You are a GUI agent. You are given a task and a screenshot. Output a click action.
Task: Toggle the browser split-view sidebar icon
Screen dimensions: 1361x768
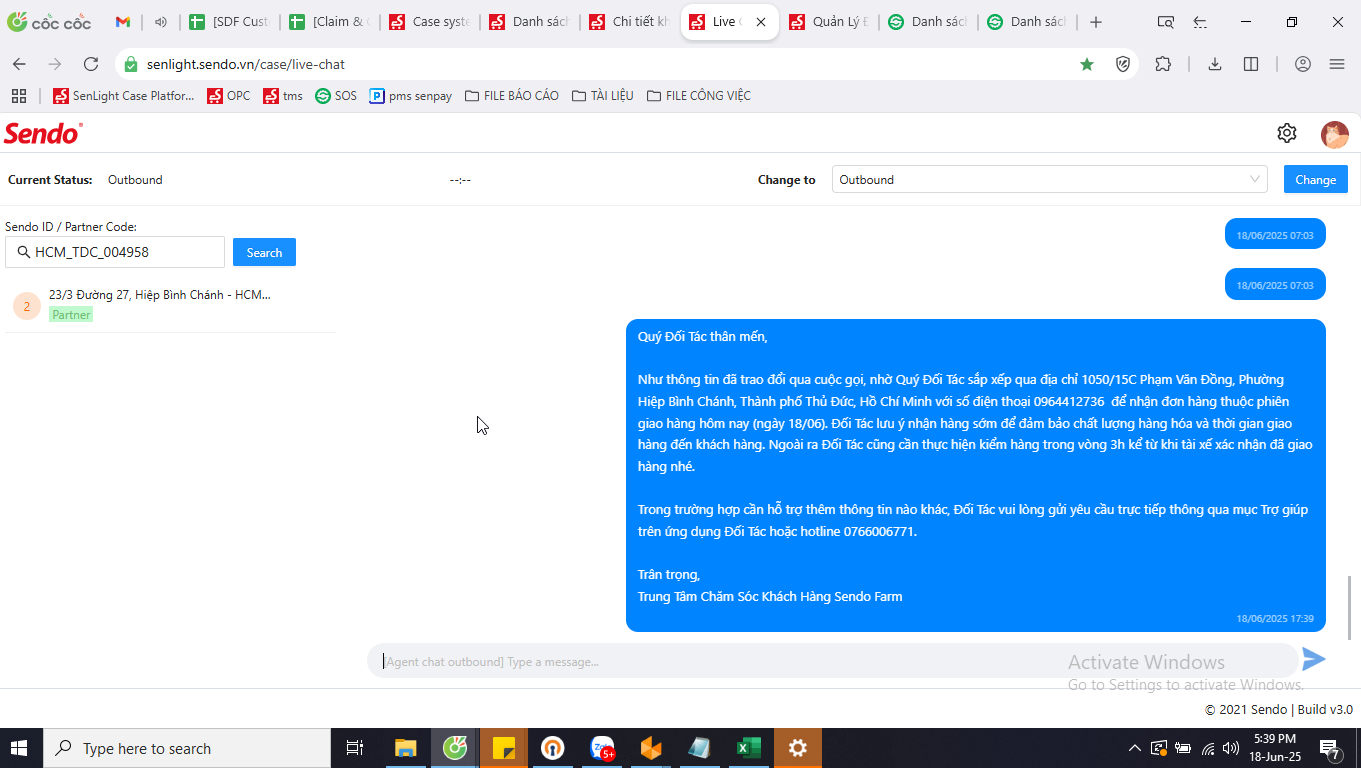pos(1251,64)
